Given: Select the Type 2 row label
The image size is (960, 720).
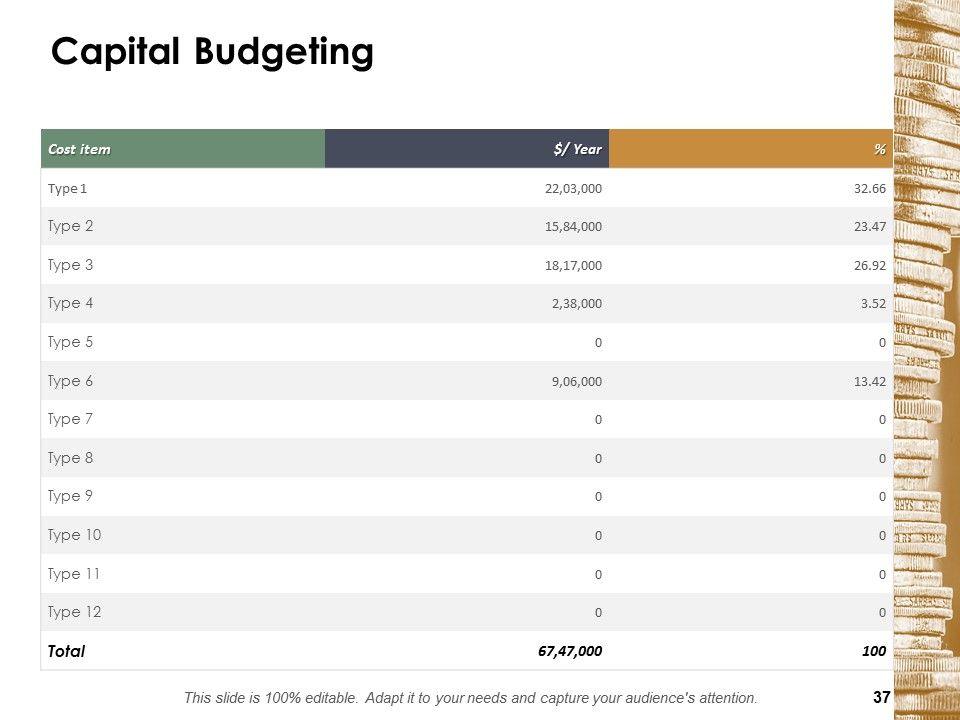Looking at the screenshot, I should click(70, 226).
